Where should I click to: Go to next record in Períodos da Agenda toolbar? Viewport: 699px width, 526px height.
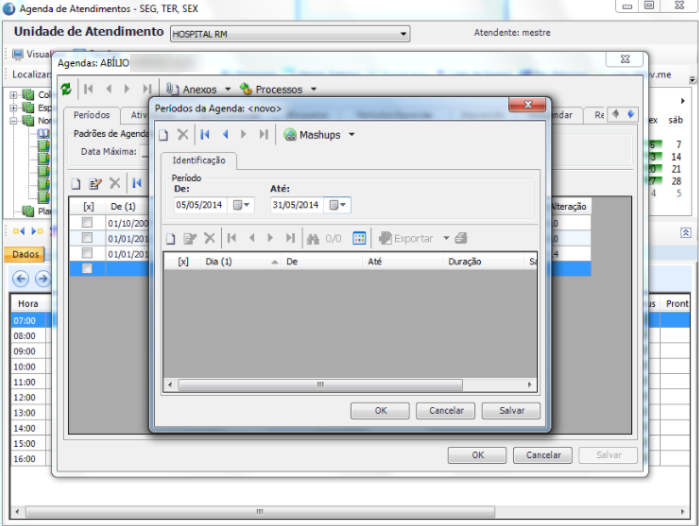click(x=243, y=134)
